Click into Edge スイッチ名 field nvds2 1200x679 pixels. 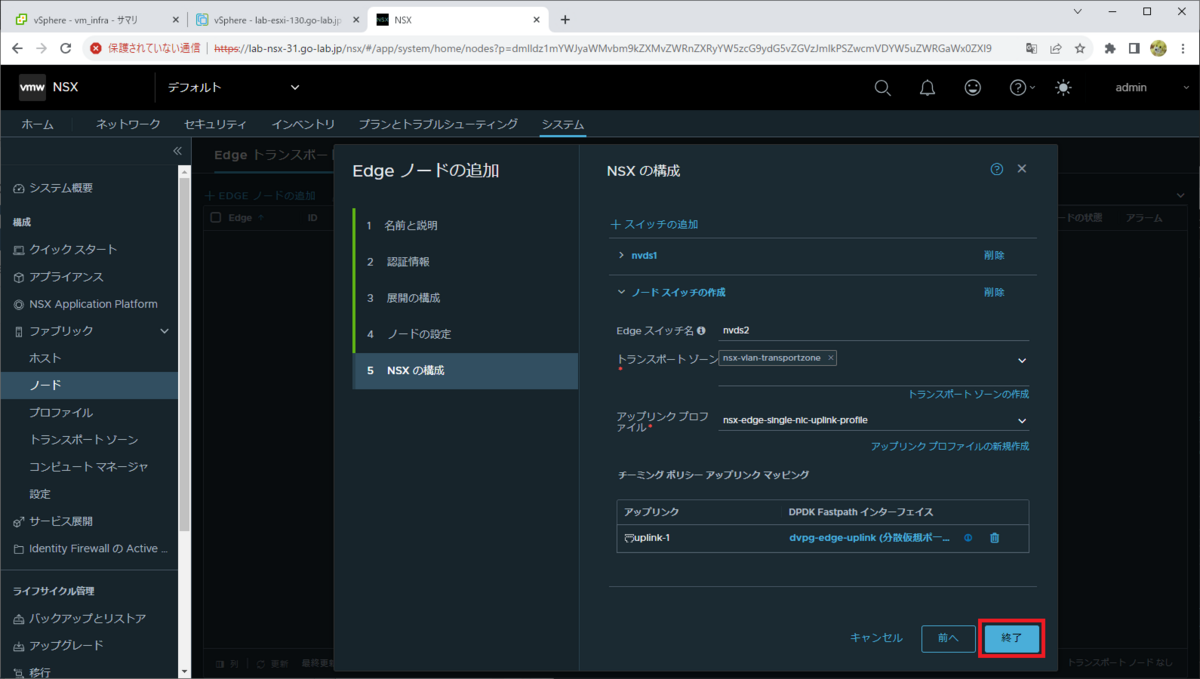pos(874,330)
